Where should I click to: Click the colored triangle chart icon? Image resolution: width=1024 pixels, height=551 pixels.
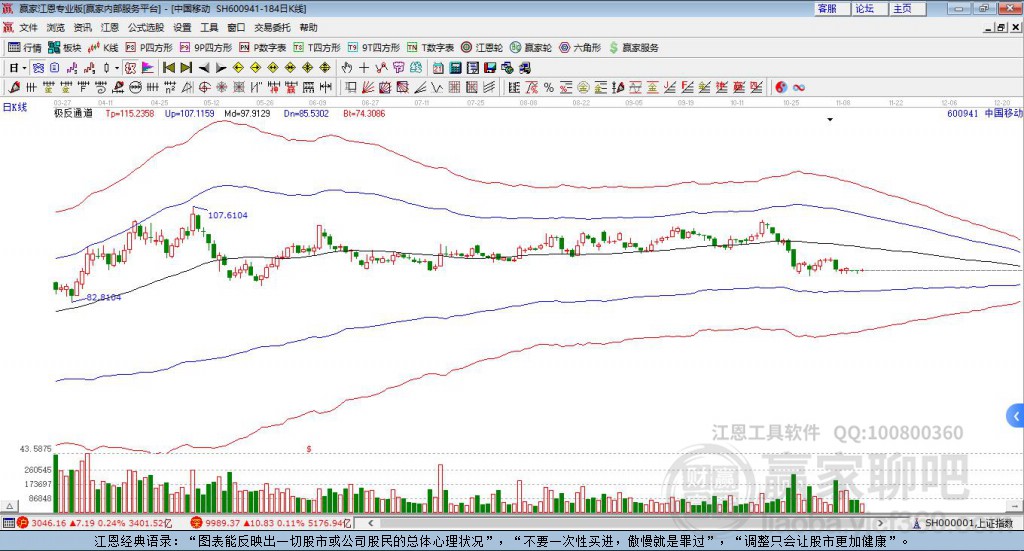(148, 68)
